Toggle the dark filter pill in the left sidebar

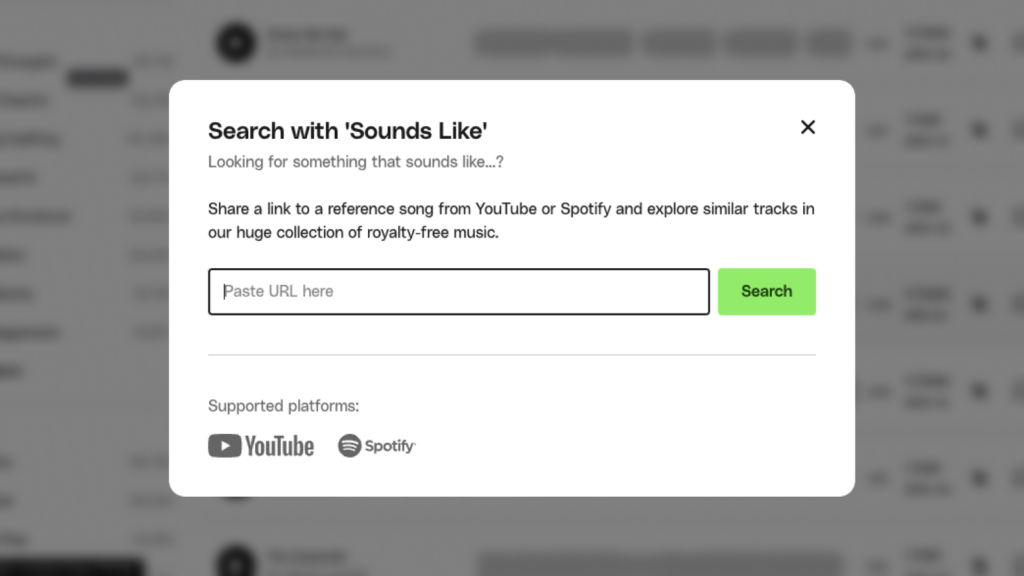[96, 78]
